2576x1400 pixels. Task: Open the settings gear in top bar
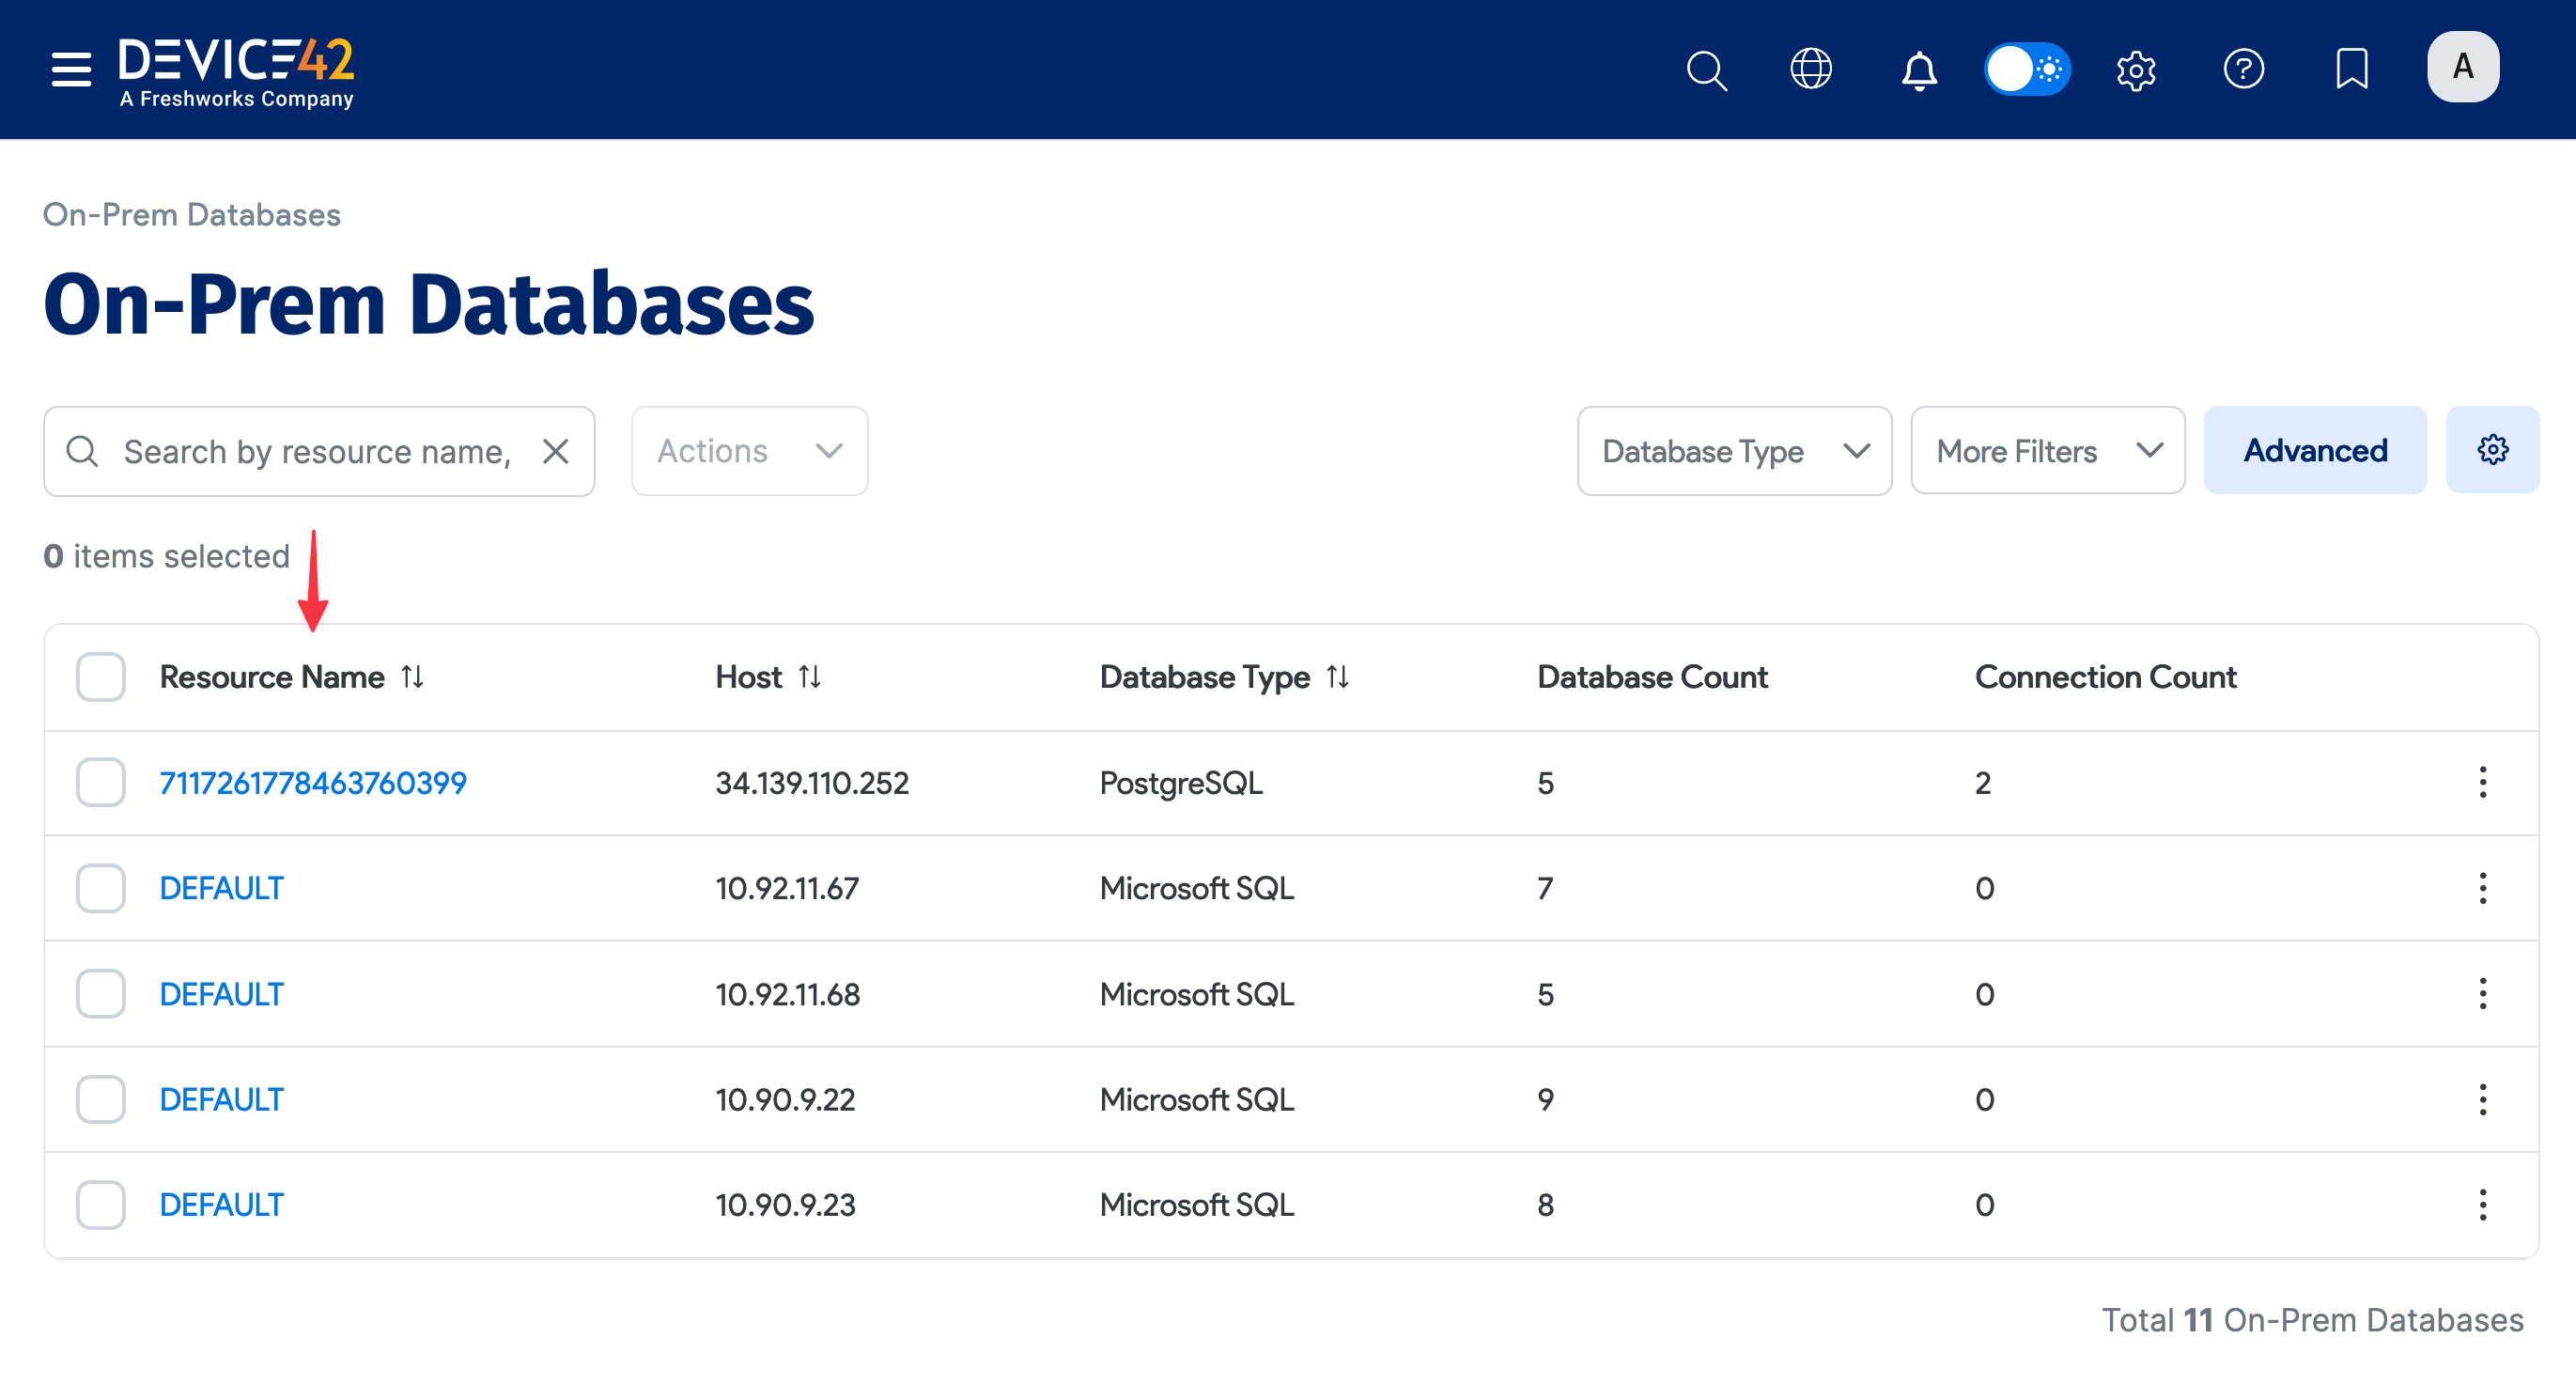[2136, 70]
